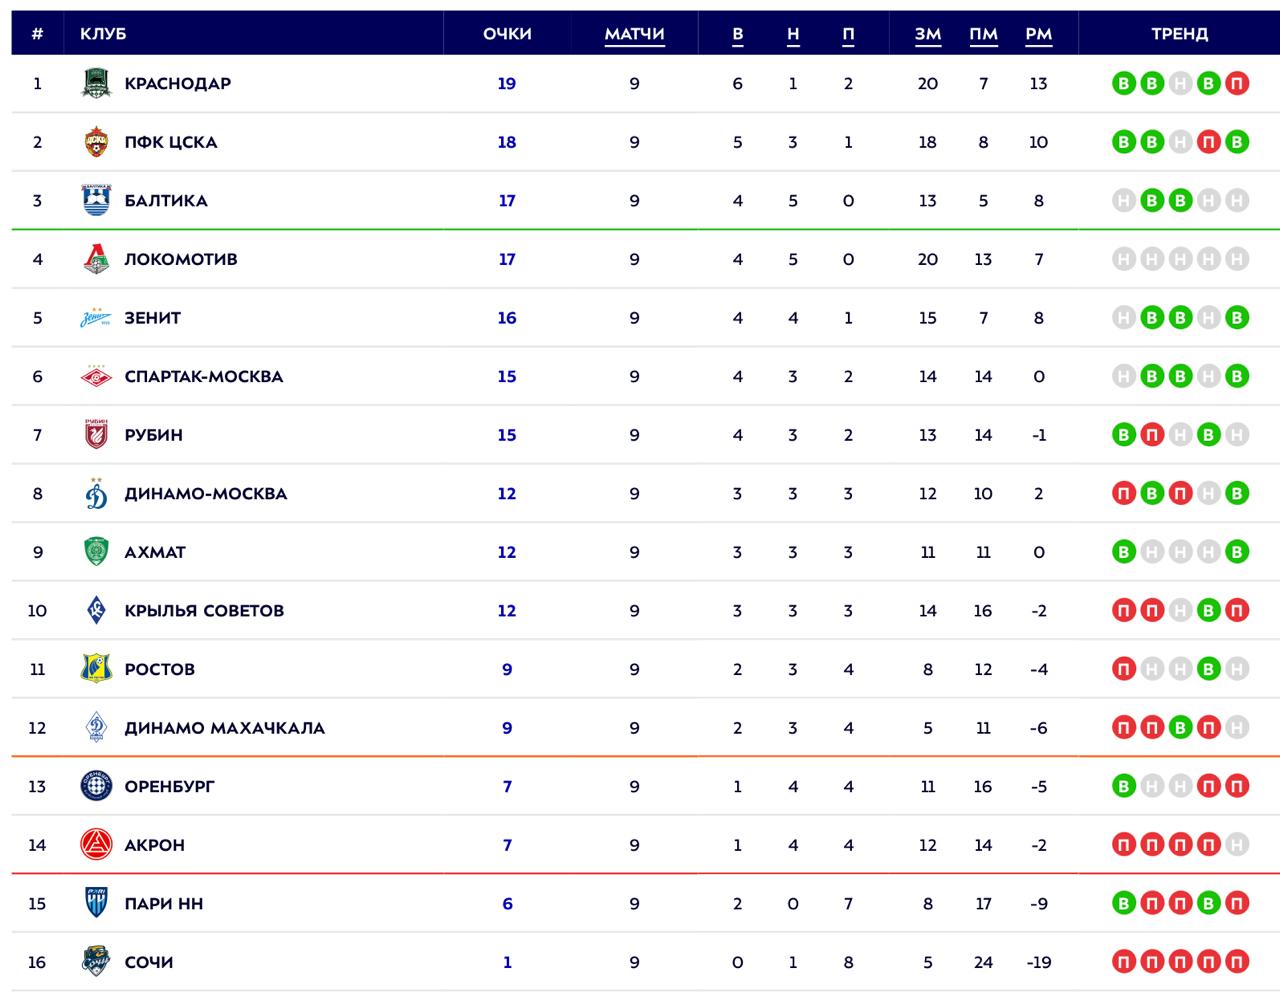Click the Rostov club crest
Image resolution: width=1280 pixels, height=997 pixels.
pyautogui.click(x=97, y=669)
